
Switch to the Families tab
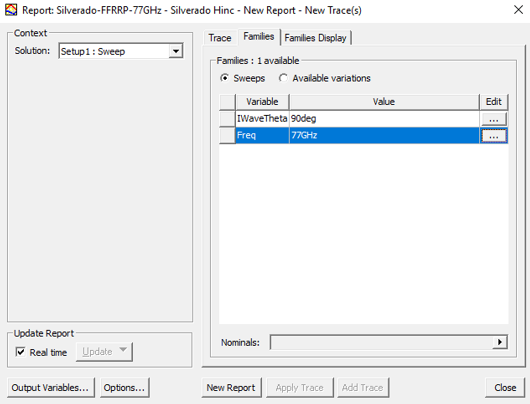[259, 37]
